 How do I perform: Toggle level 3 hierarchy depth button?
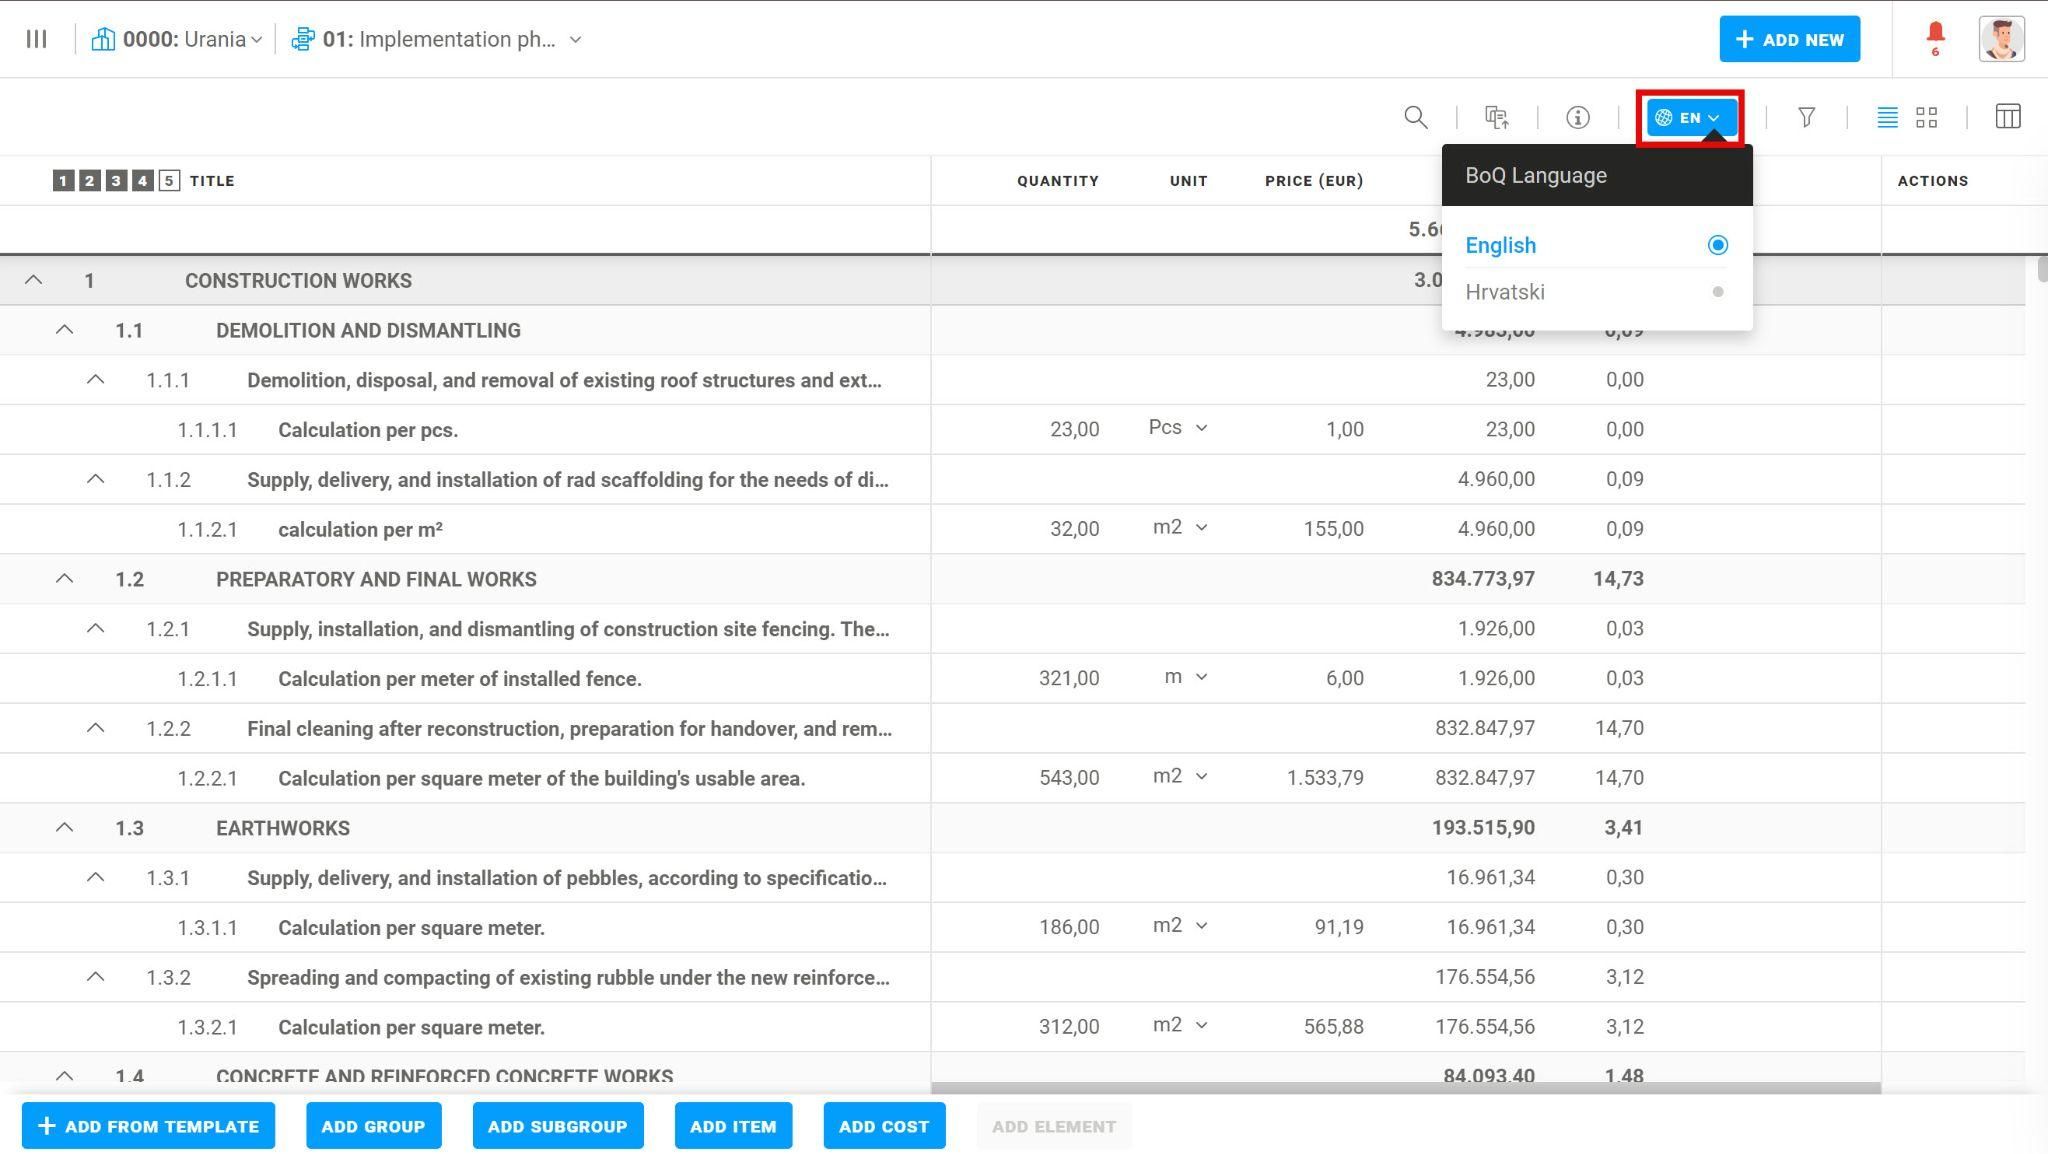tap(116, 181)
